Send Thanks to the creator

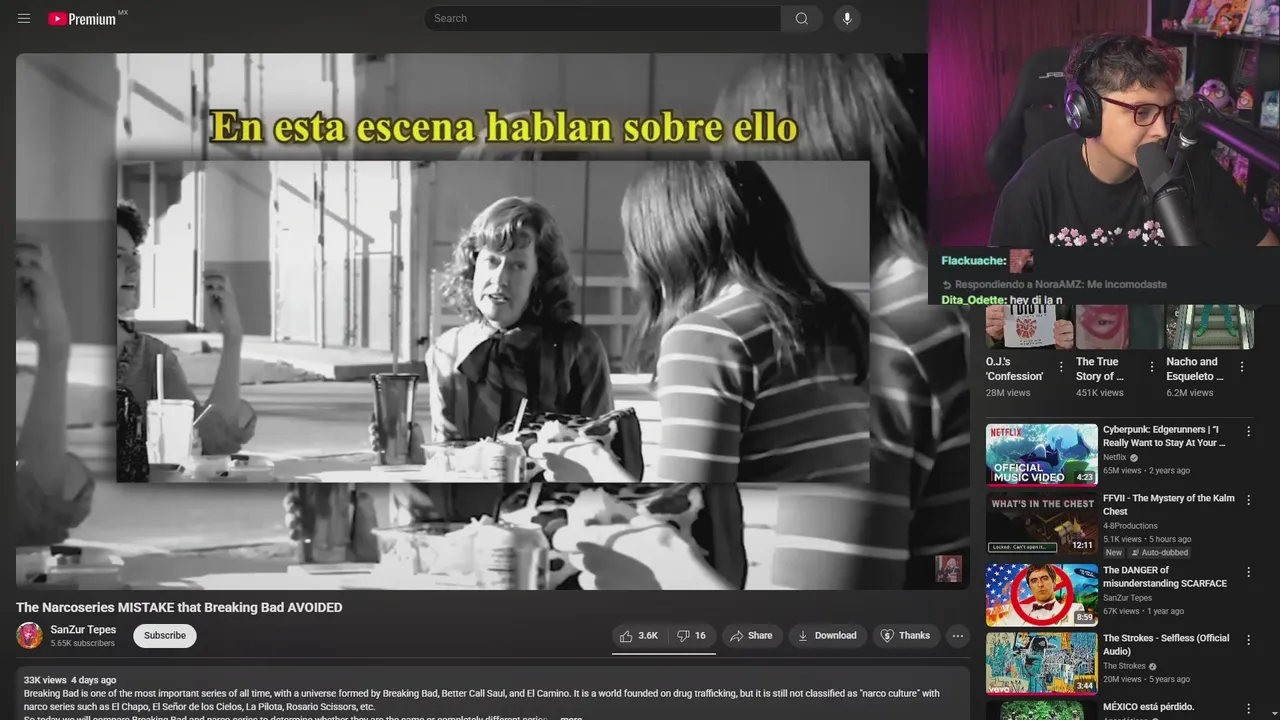[905, 636]
